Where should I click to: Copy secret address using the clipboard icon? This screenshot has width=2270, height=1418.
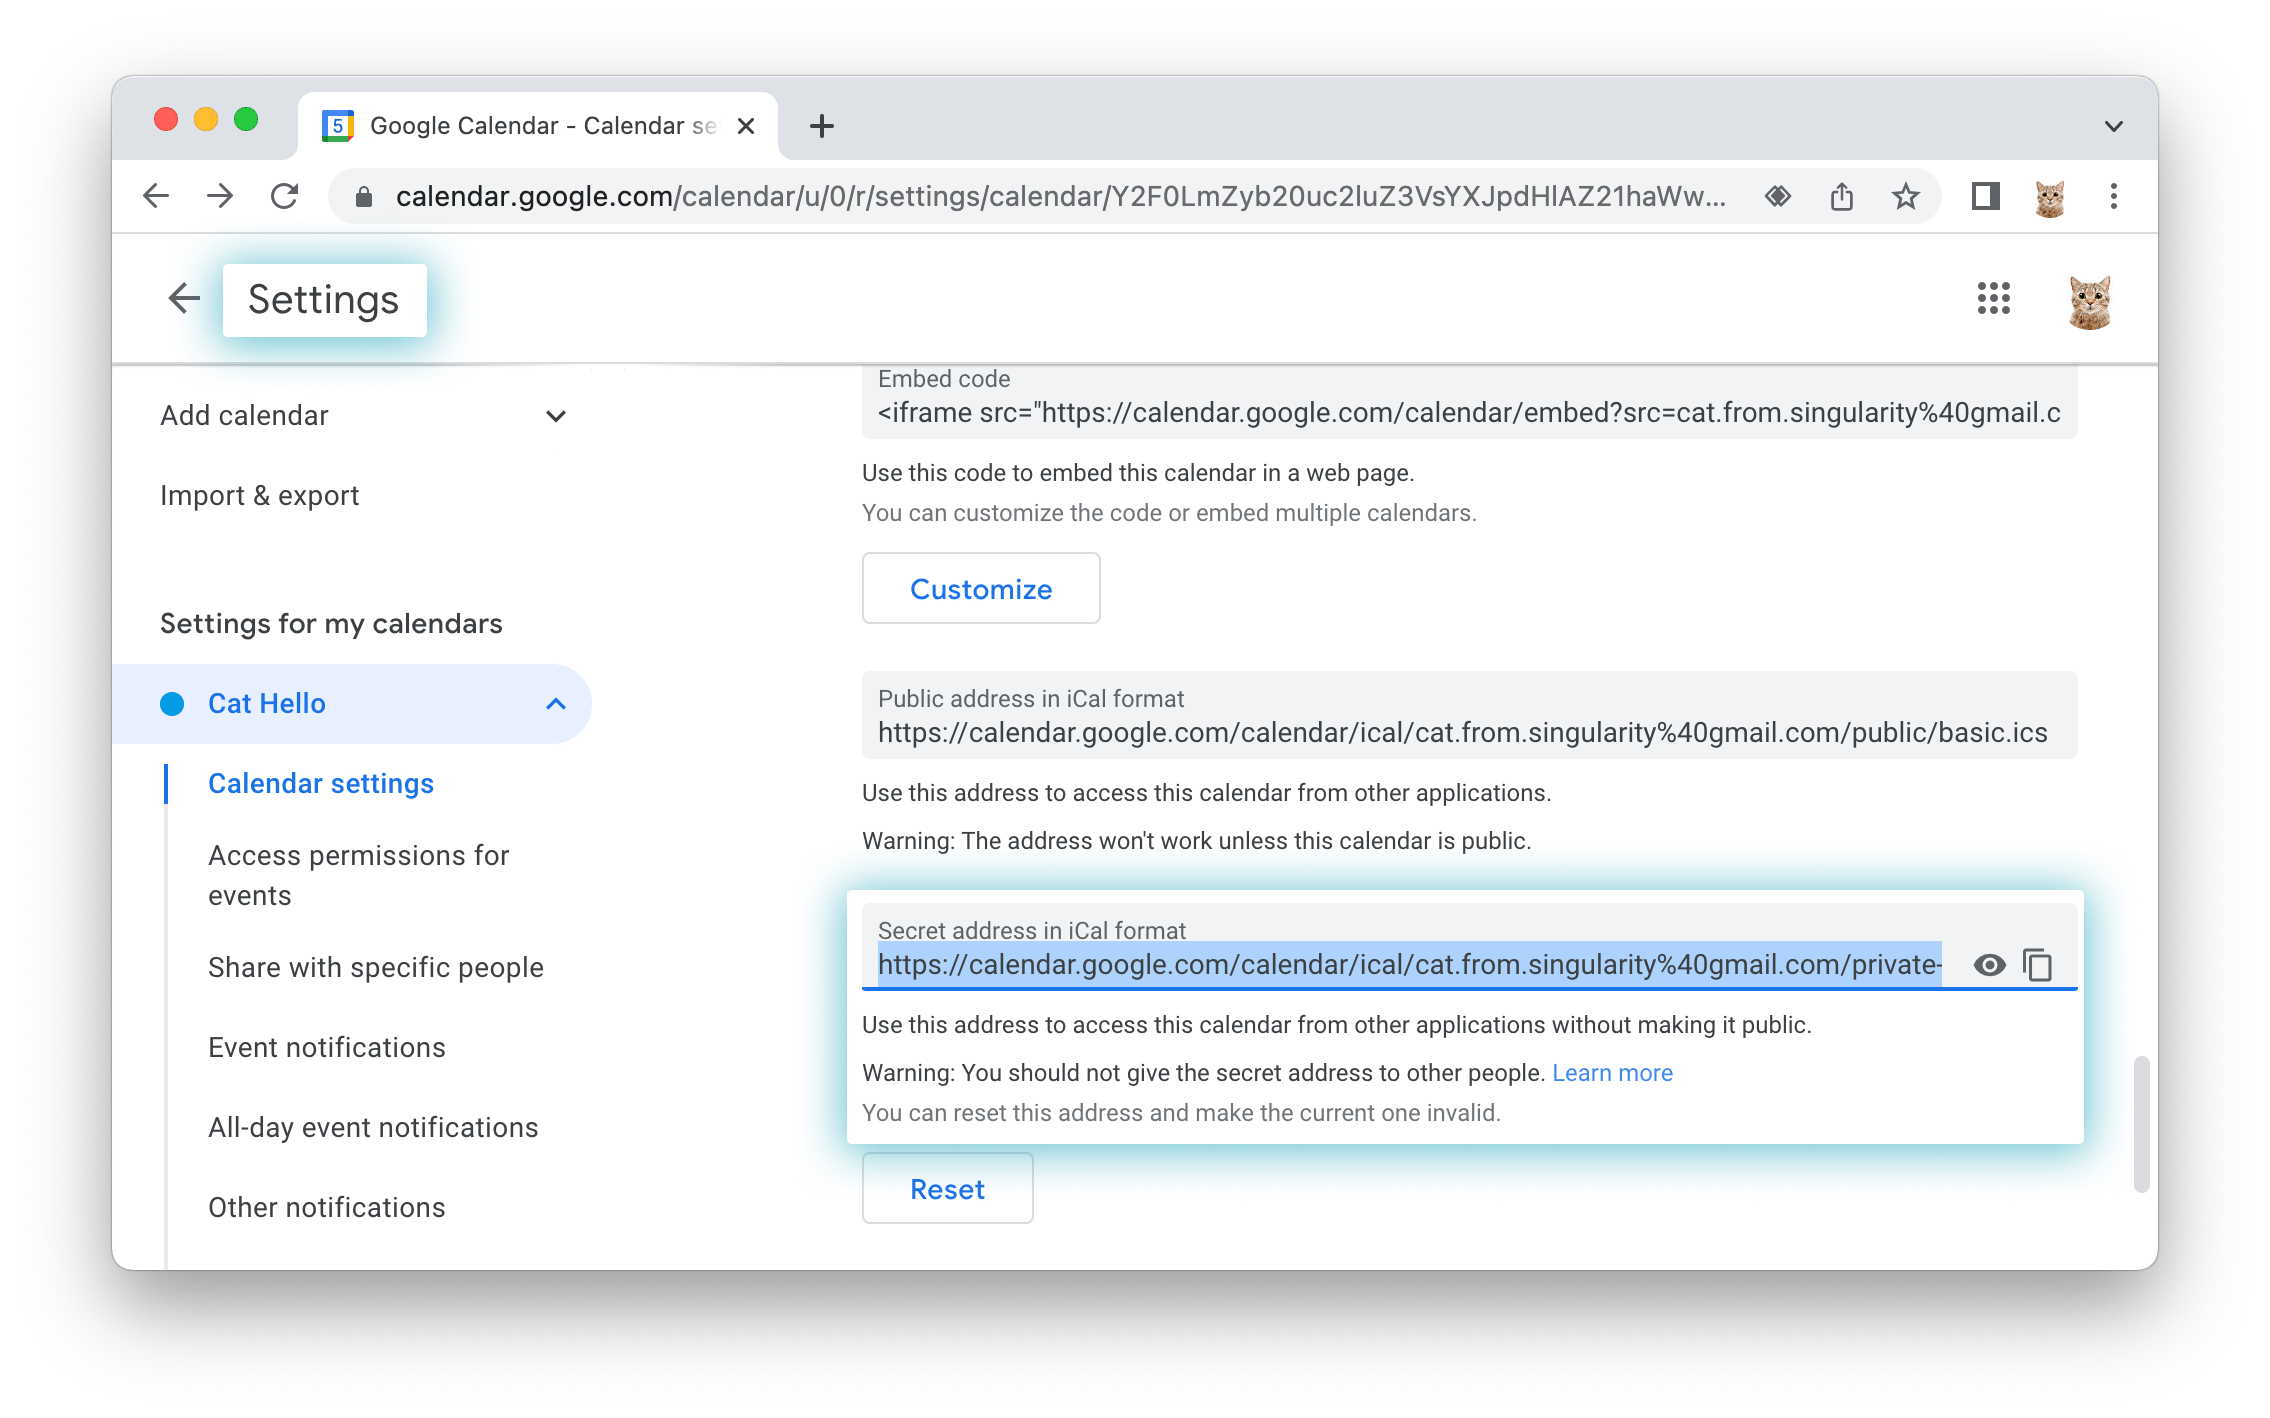click(2038, 965)
